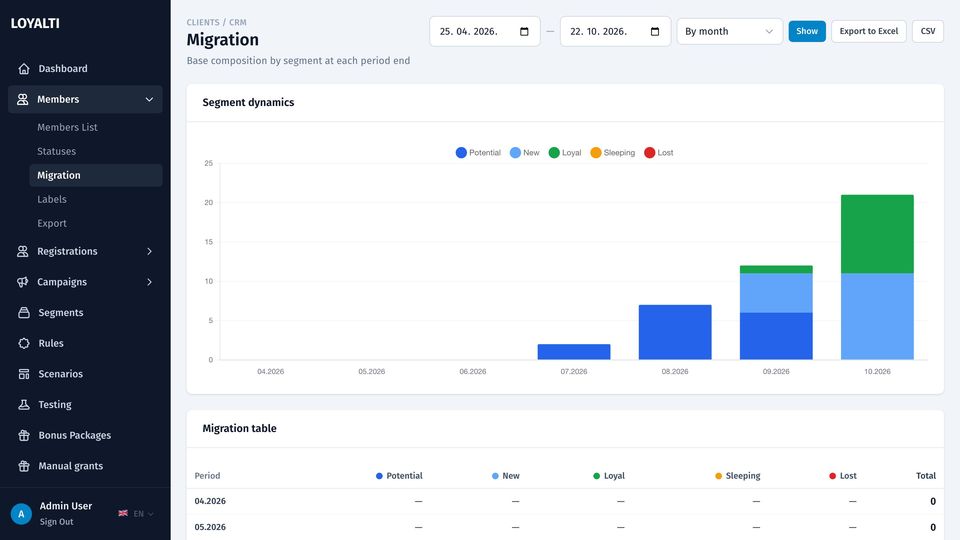Image resolution: width=960 pixels, height=540 pixels.
Task: Click the LOYALTI logo
Action: pos(35,23)
